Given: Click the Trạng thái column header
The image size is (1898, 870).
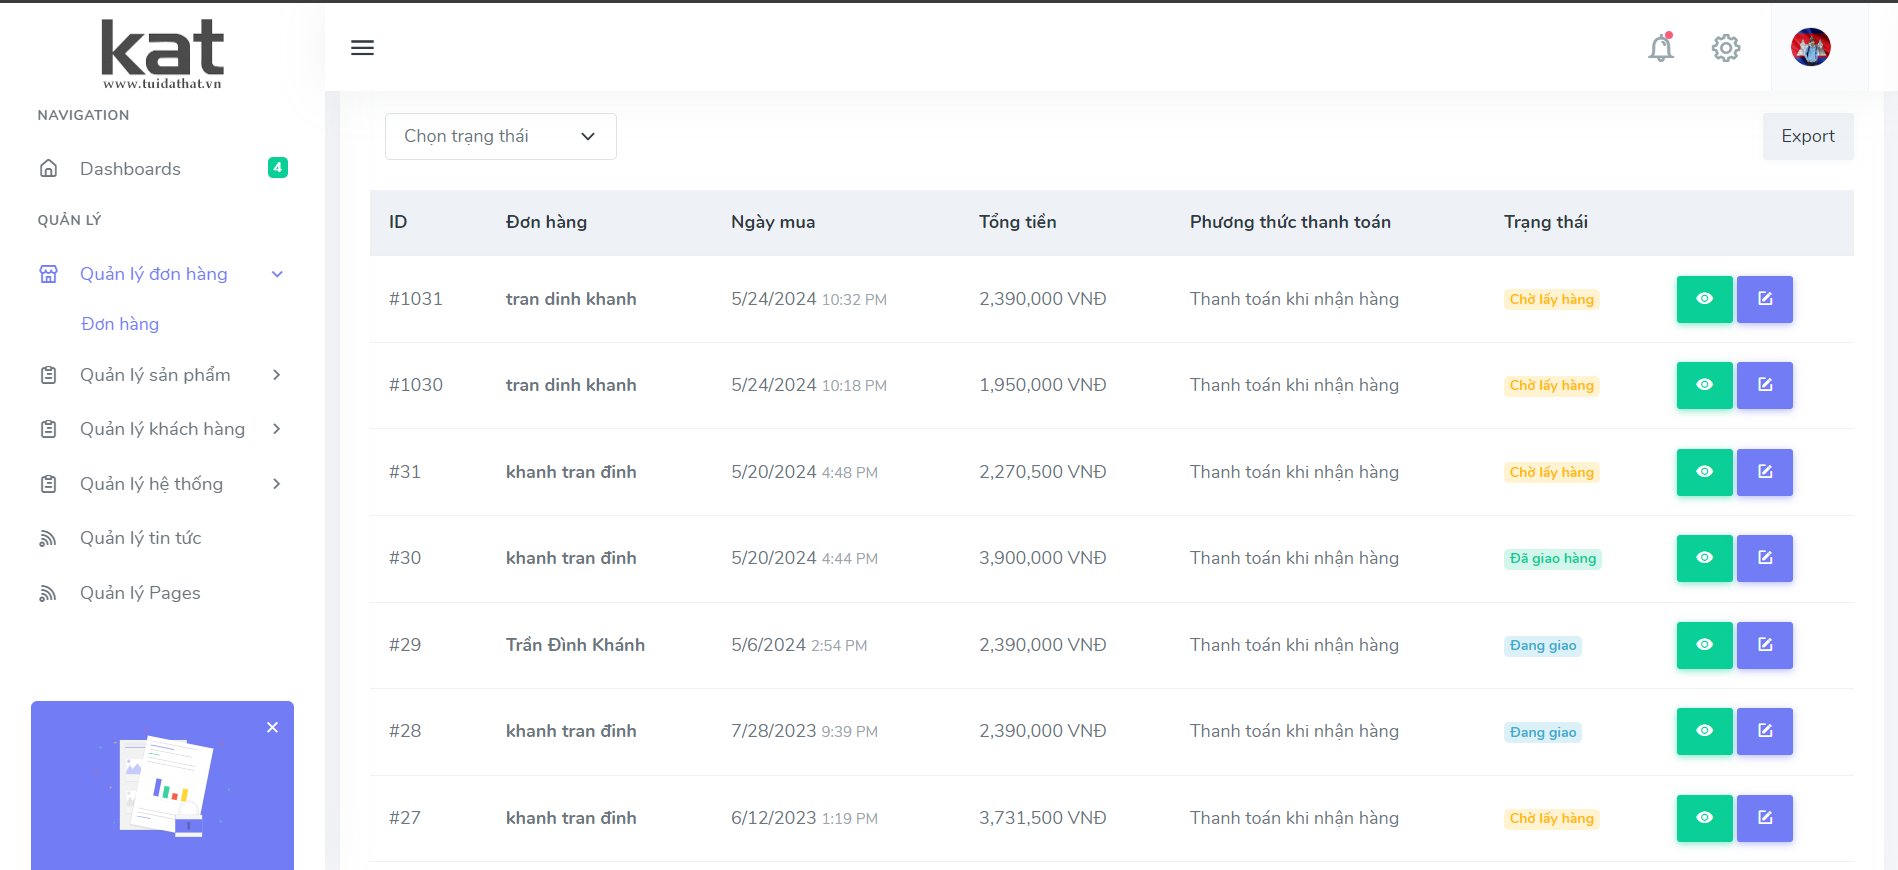Looking at the screenshot, I should pyautogui.click(x=1546, y=222).
